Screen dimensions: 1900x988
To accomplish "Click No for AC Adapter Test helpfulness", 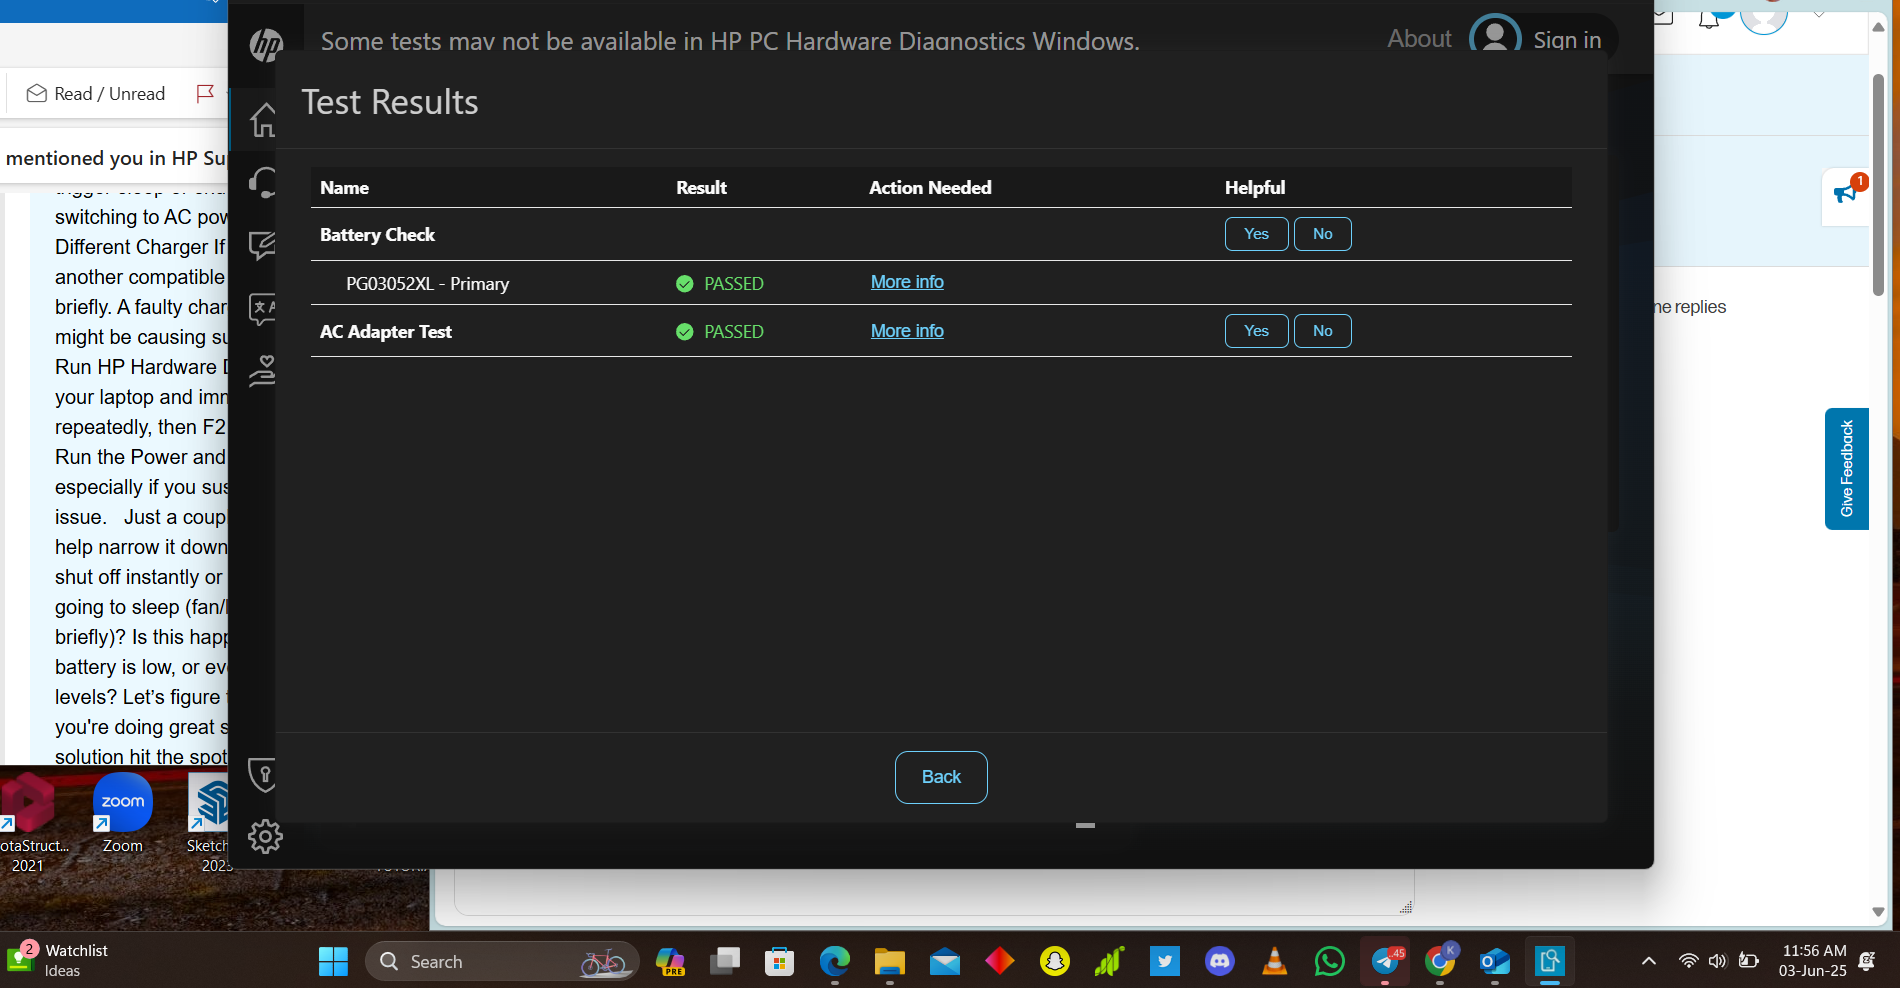I will coord(1322,331).
